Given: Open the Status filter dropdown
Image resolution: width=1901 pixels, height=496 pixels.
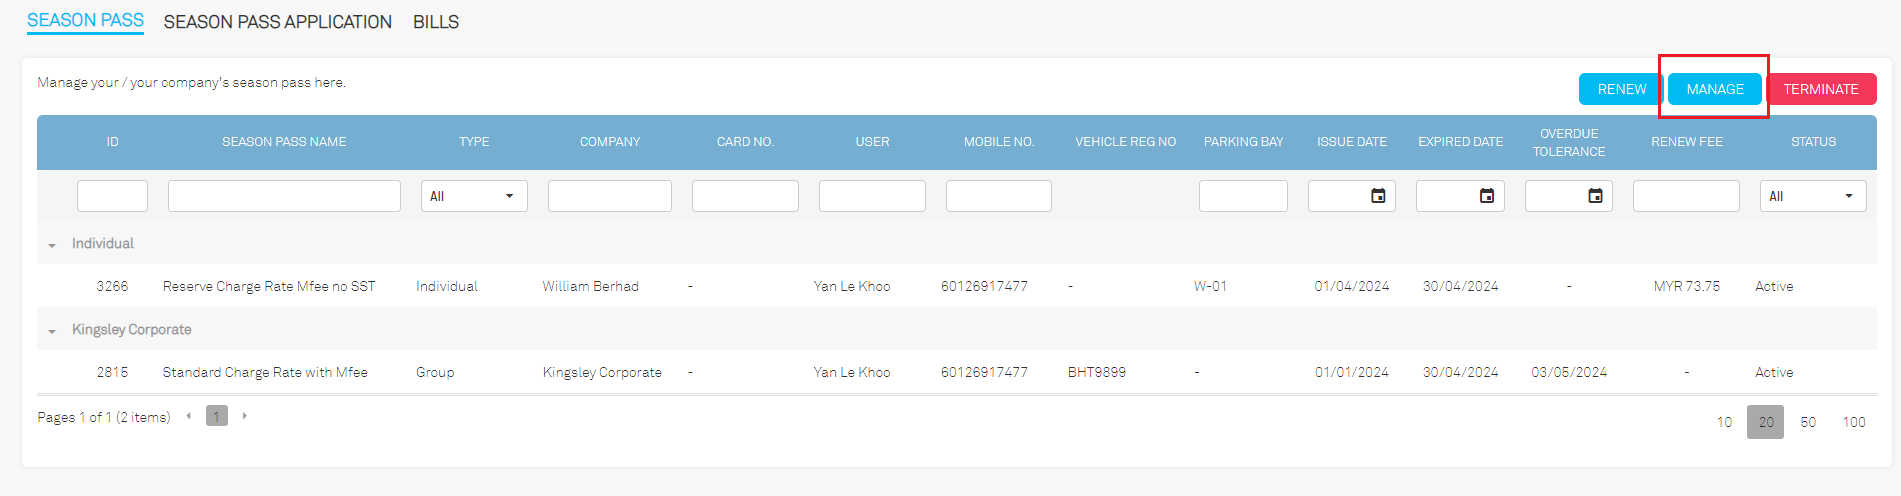Looking at the screenshot, I should [1812, 196].
